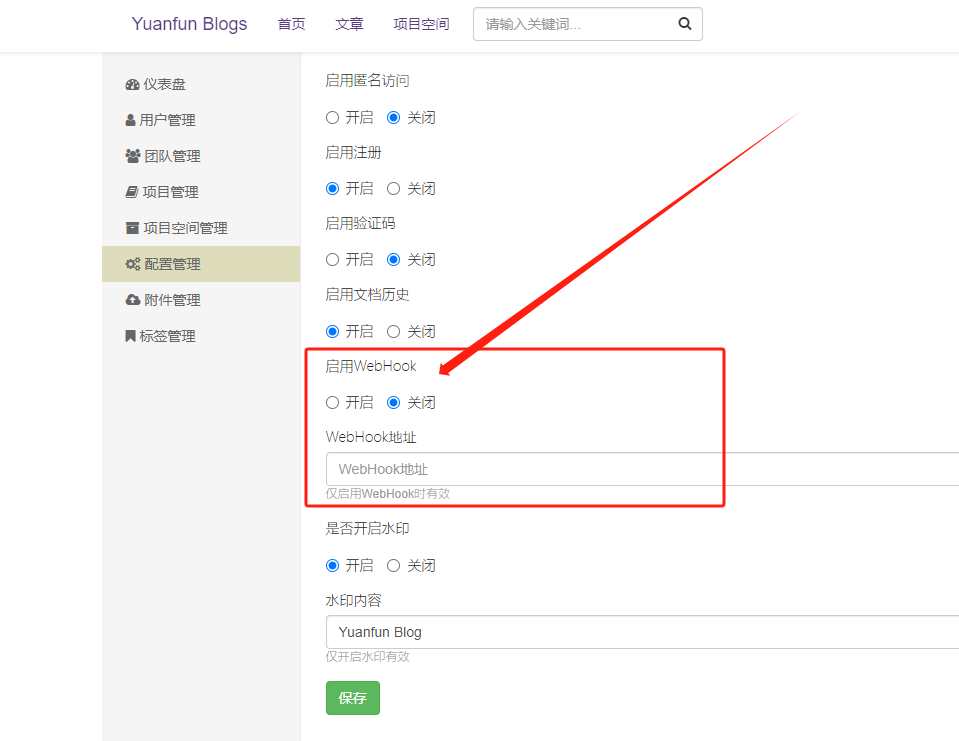Viewport: 959px width, 741px height.
Task: Click the team icon beside 团队管理
Action: click(132, 157)
